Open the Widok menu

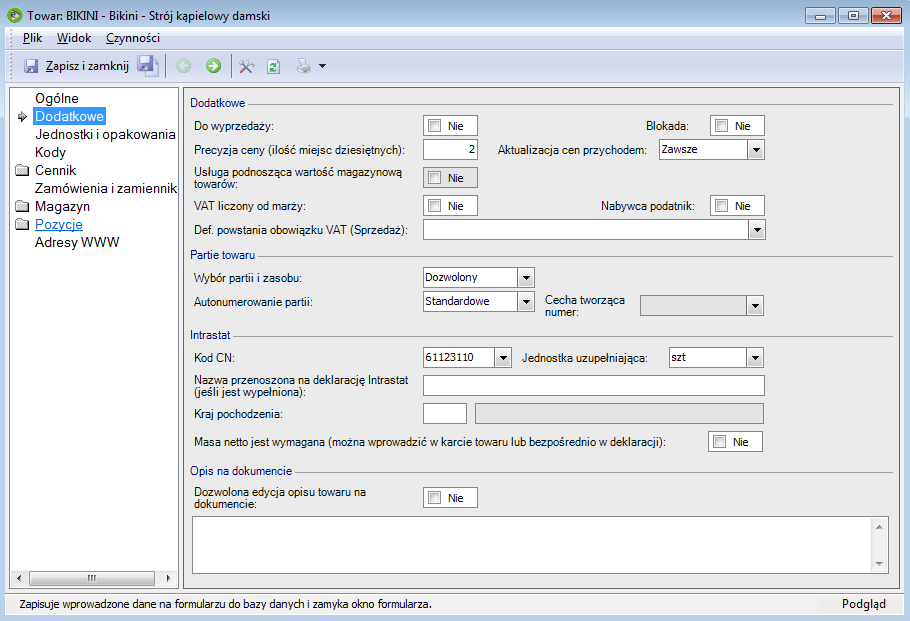pos(74,38)
